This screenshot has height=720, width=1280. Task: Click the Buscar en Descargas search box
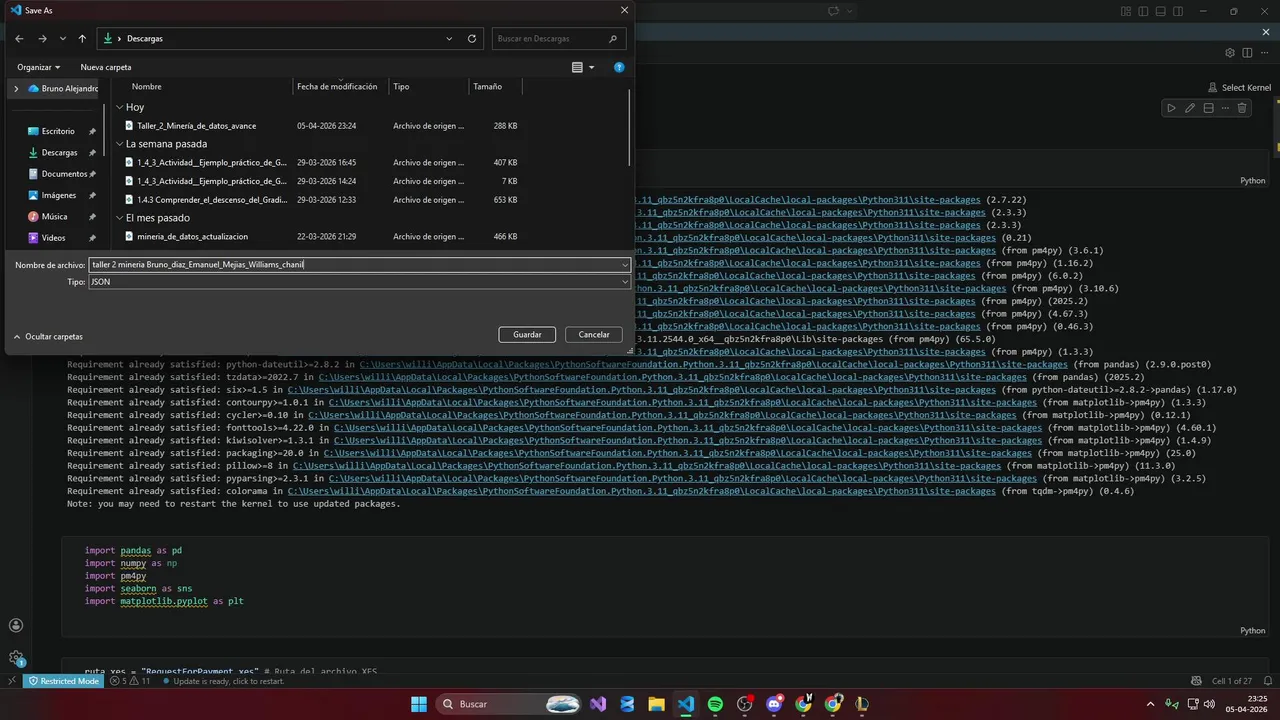558,39
